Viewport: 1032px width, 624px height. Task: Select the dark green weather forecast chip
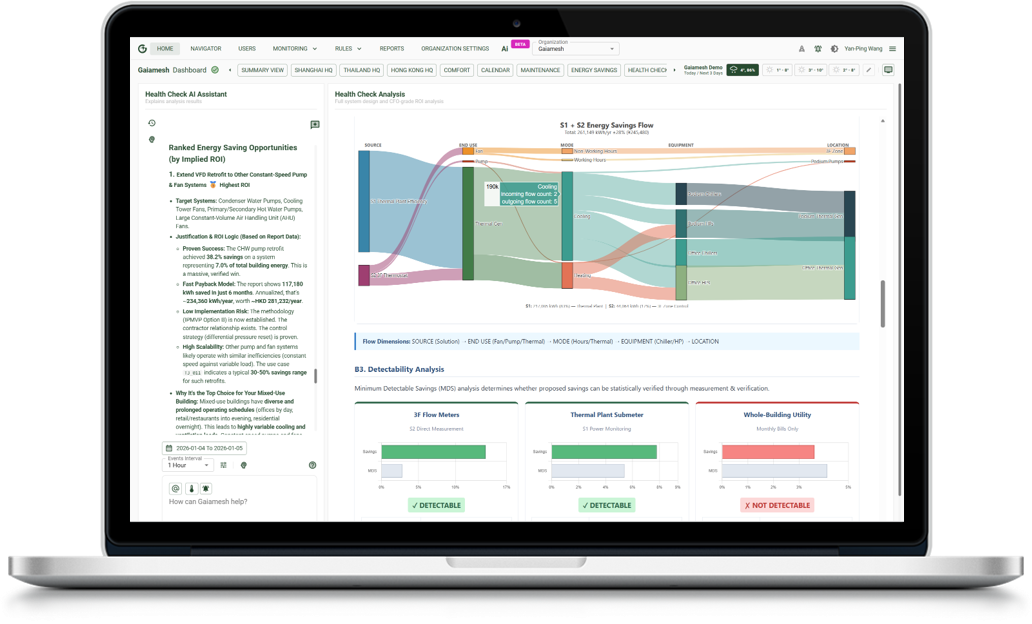pos(742,70)
